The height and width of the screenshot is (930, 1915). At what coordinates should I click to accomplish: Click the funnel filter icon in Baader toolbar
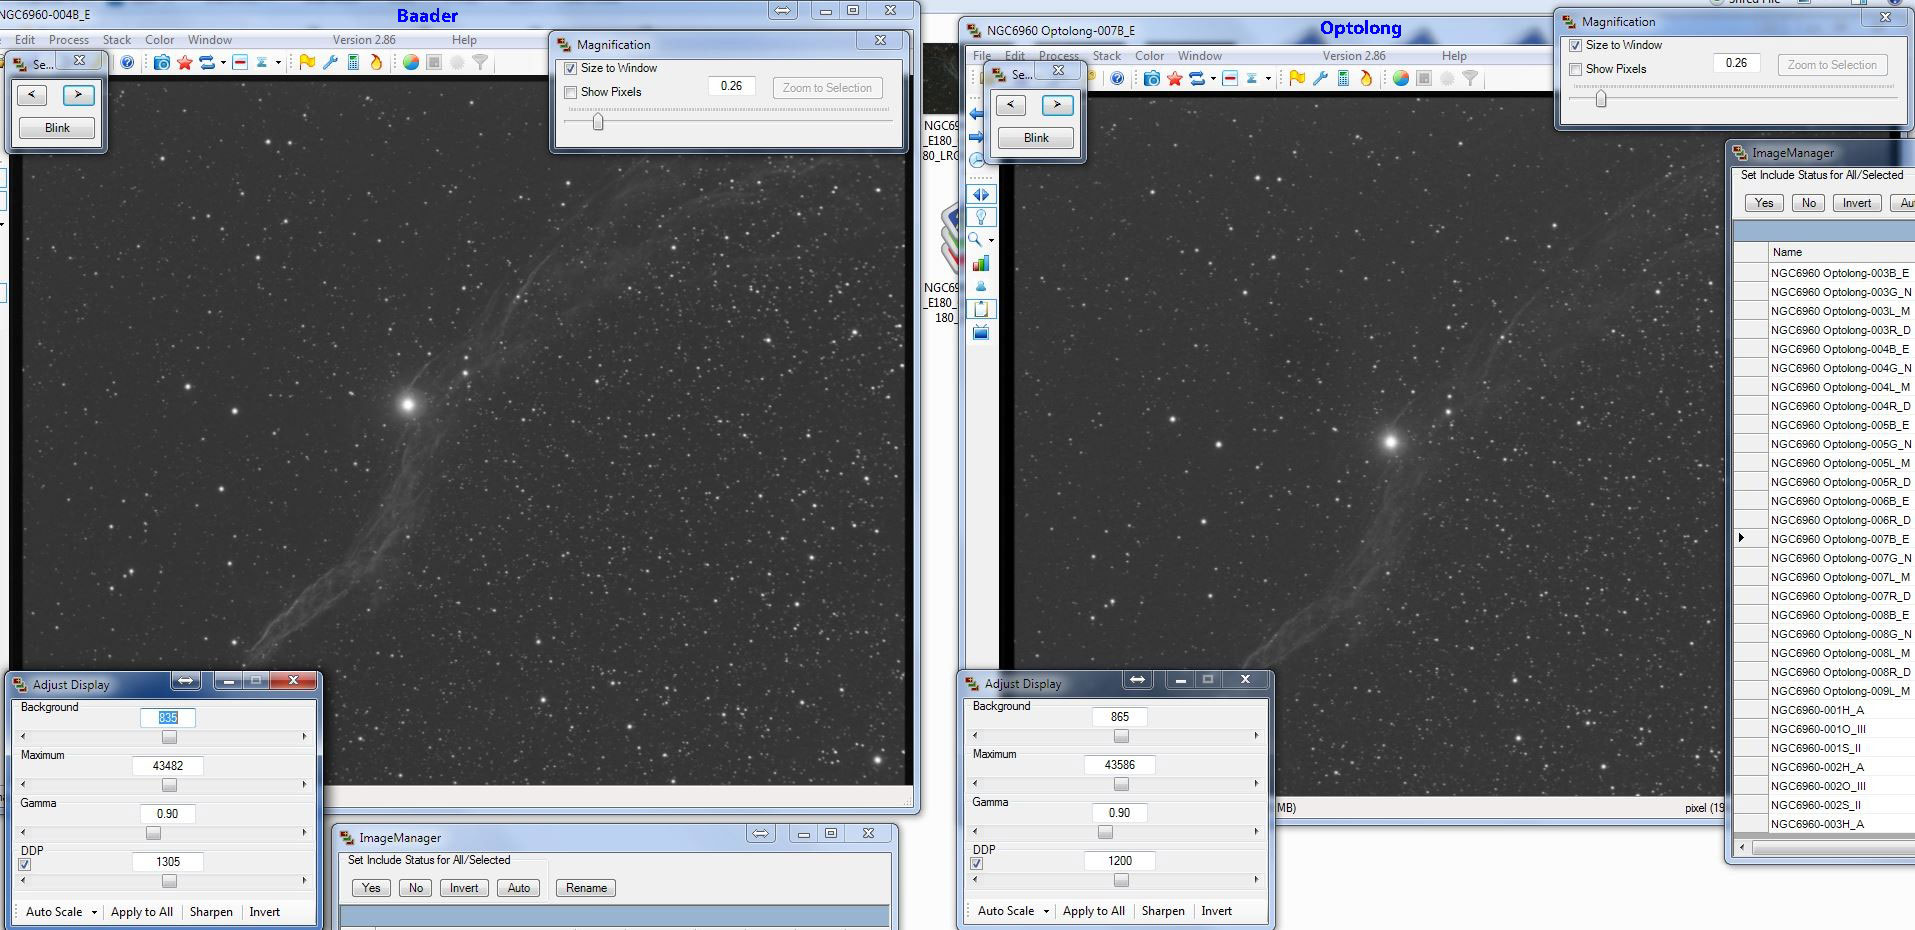[480, 62]
